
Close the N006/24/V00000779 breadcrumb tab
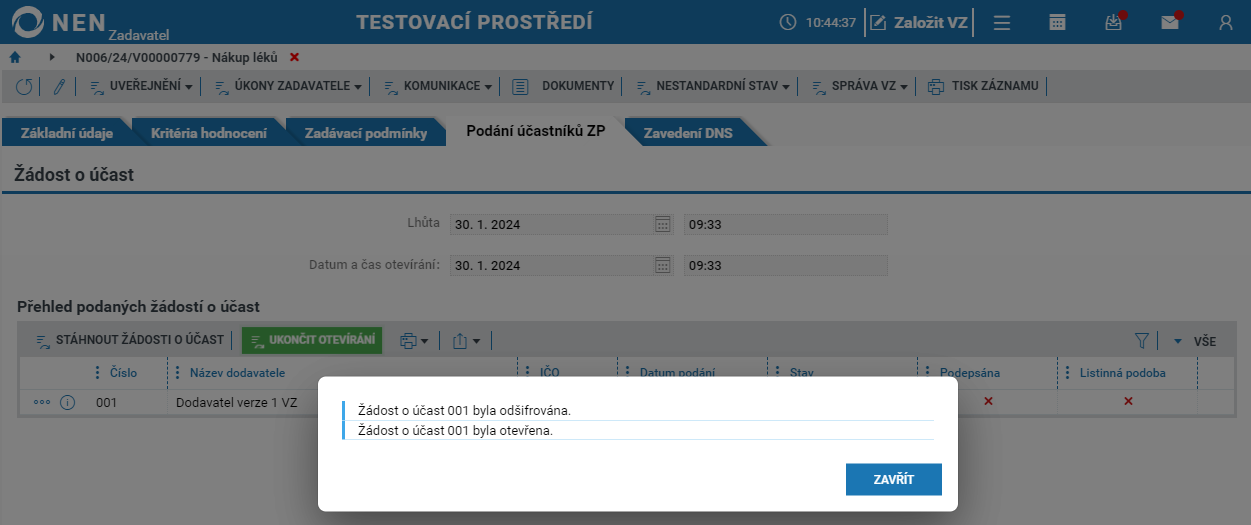294,58
